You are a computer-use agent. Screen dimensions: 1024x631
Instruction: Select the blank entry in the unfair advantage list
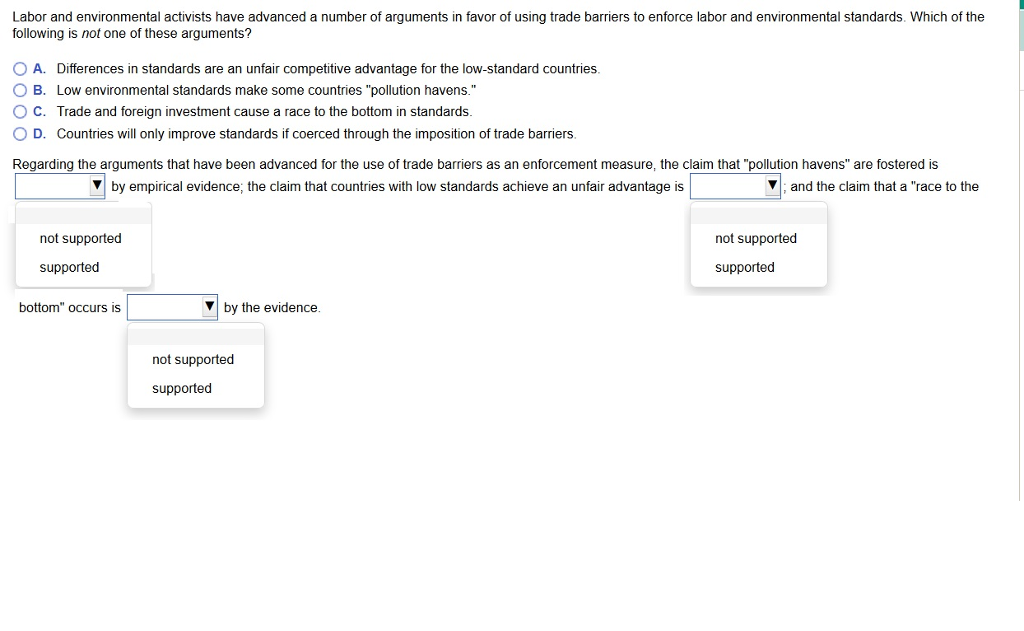click(758, 214)
